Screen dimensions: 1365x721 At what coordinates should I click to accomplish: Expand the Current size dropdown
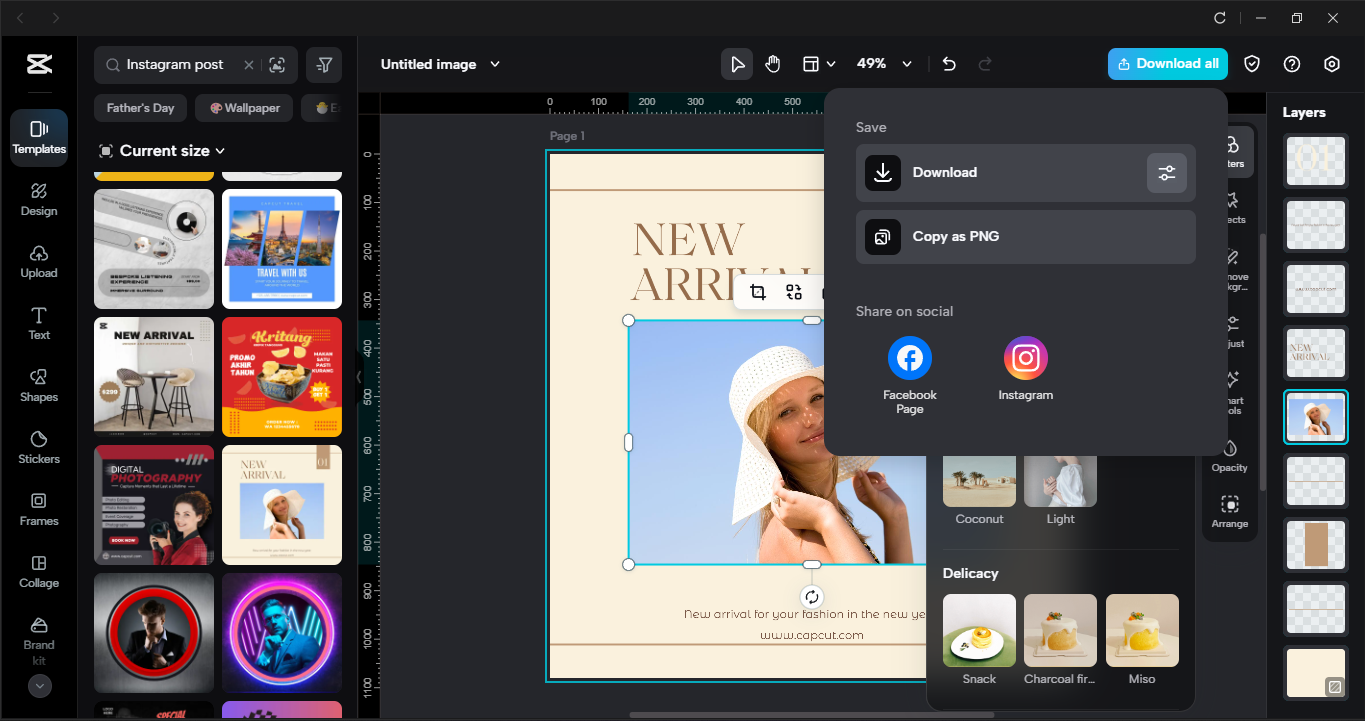(160, 150)
